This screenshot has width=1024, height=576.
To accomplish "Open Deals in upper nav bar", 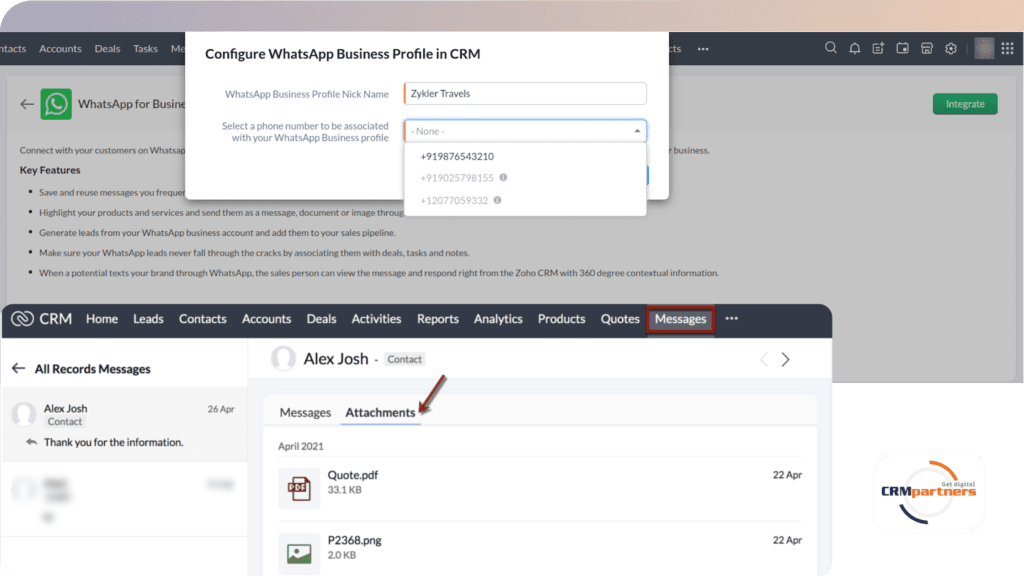I will click(107, 48).
